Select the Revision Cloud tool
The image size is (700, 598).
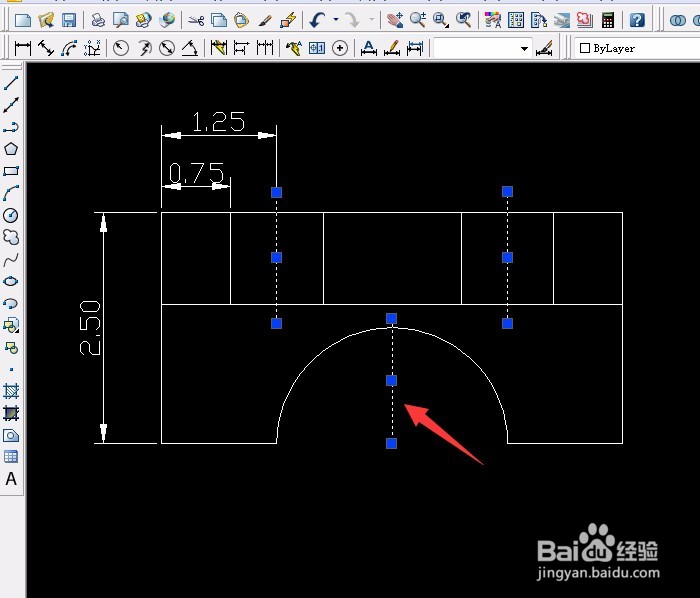coord(11,237)
